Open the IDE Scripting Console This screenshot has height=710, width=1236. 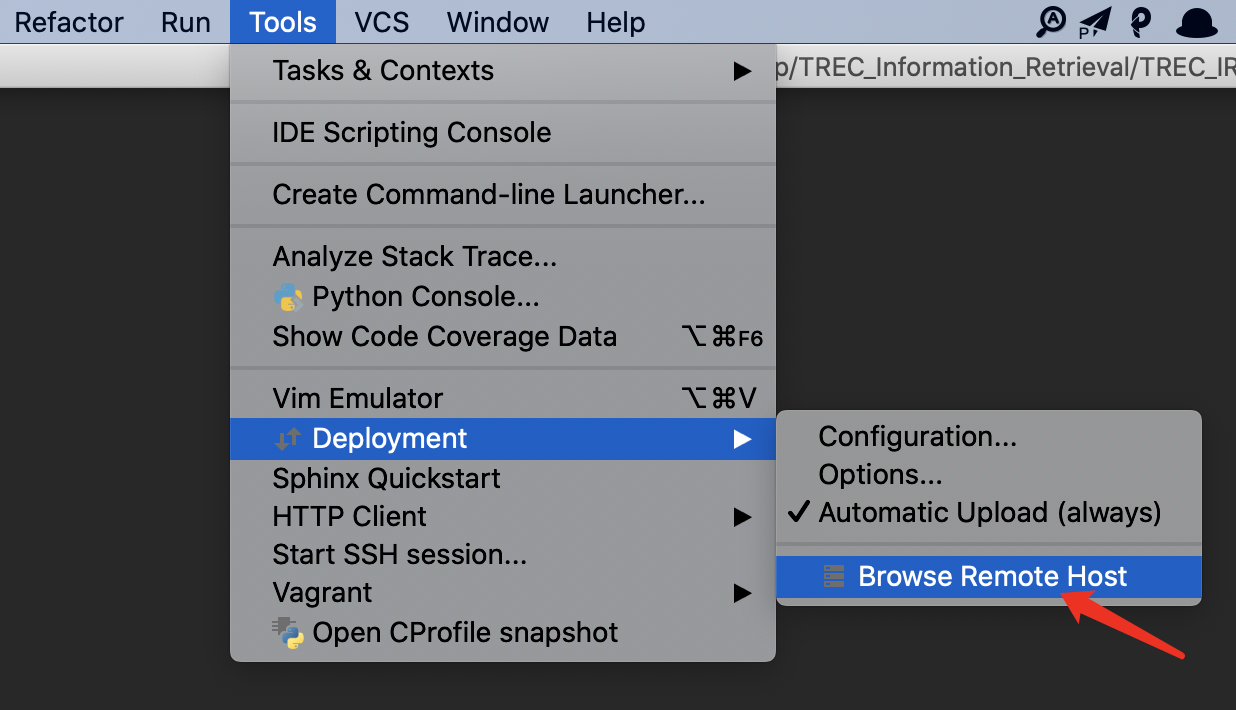tap(412, 132)
